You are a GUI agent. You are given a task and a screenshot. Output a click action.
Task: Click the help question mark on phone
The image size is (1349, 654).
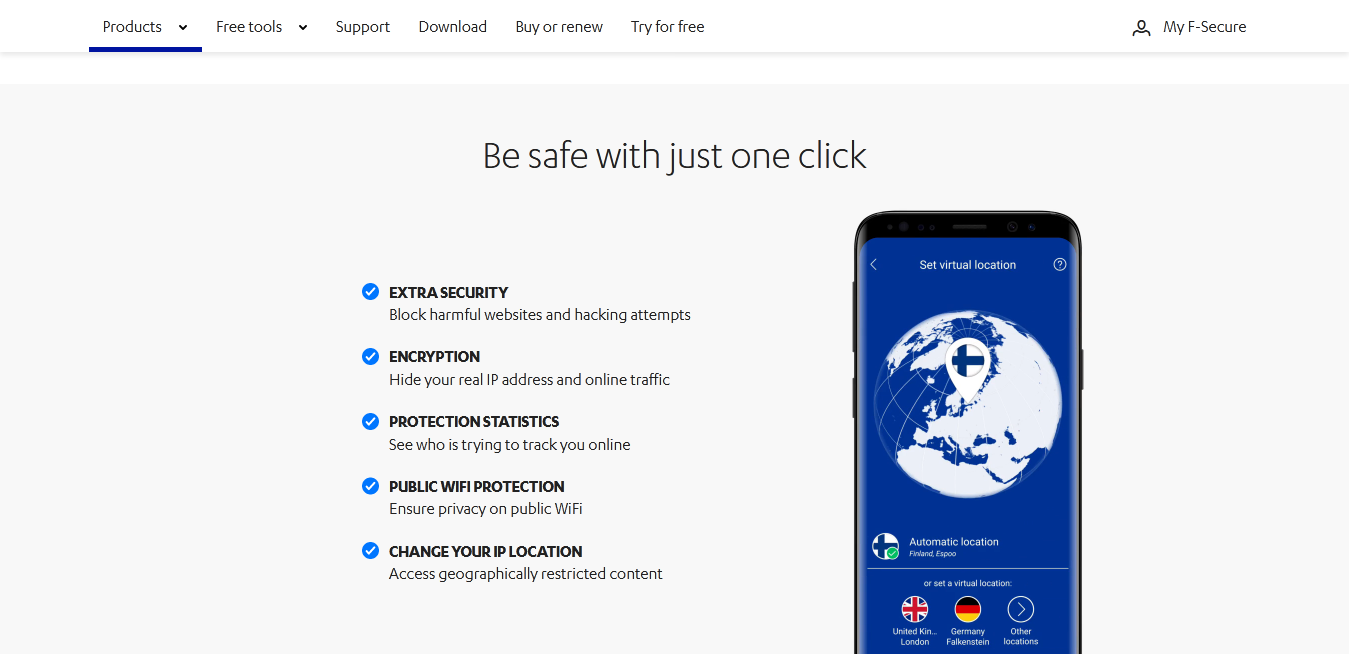[1060, 265]
